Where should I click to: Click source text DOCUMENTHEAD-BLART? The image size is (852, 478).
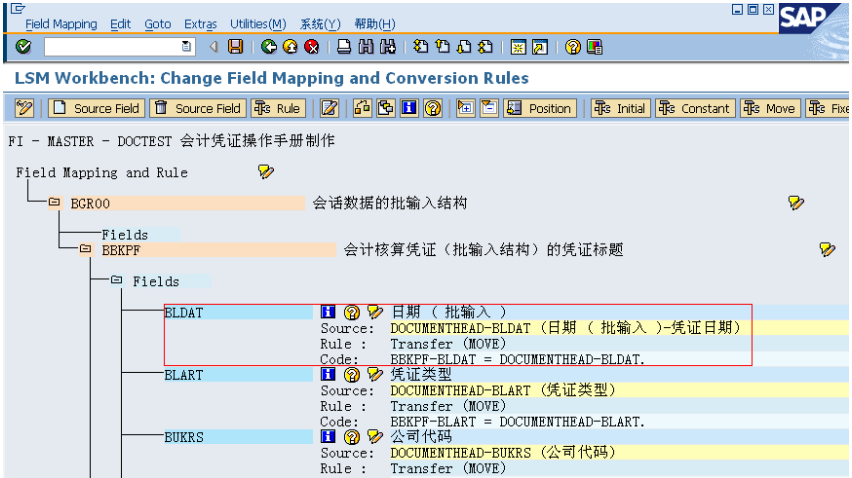pyautogui.click(x=460, y=391)
